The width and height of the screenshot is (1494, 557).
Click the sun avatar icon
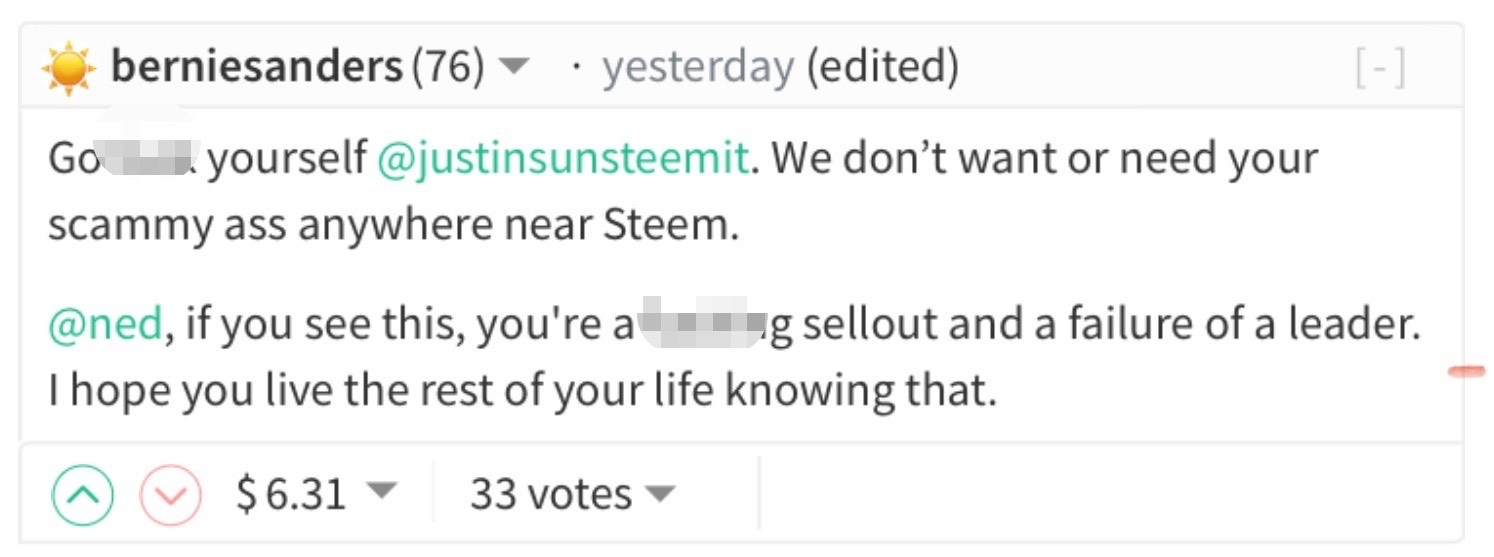[x=69, y=68]
